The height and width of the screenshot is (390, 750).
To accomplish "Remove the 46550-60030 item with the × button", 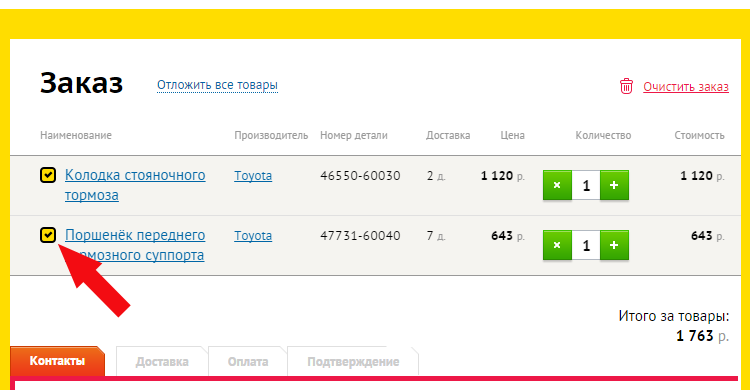I will (x=557, y=185).
